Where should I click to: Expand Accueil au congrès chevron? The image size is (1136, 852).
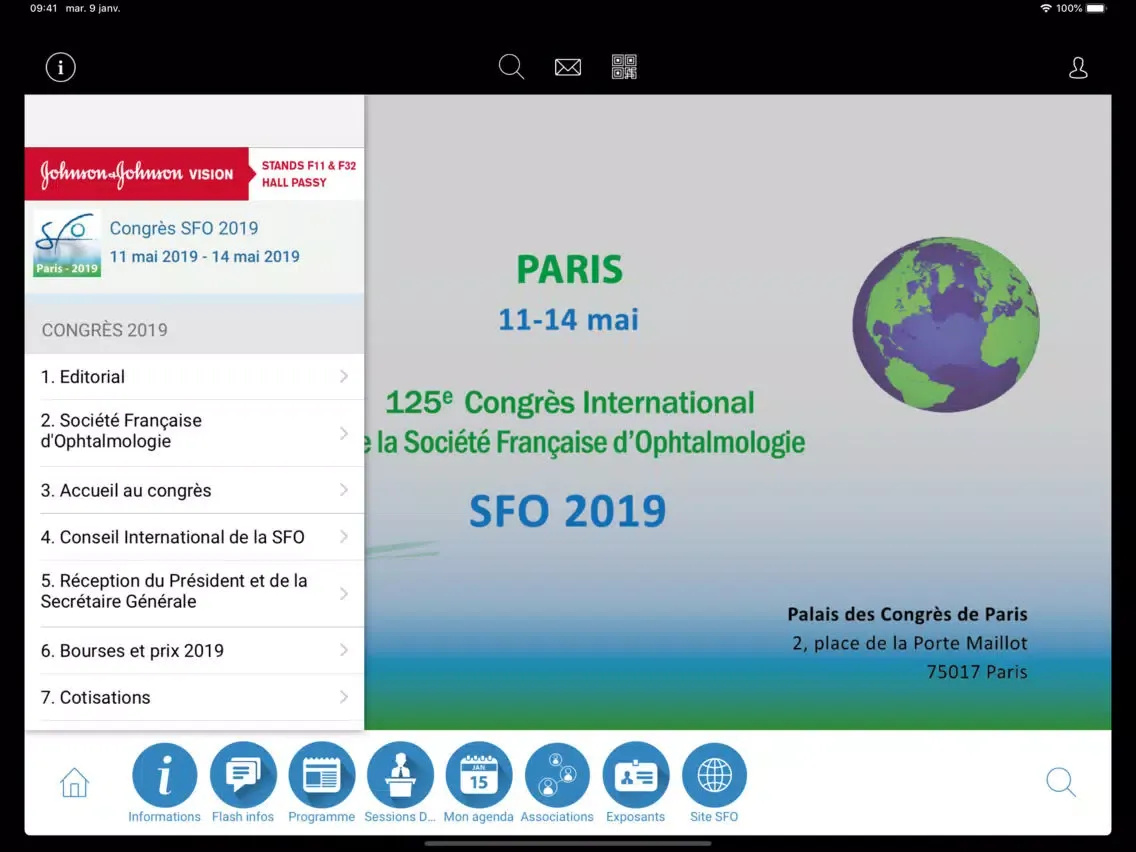pos(344,490)
